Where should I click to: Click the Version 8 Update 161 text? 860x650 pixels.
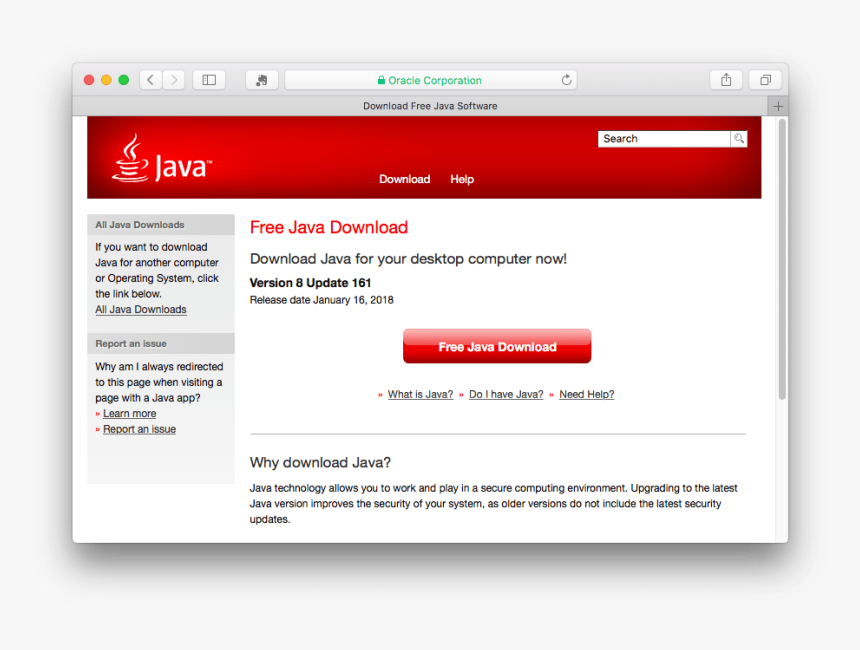point(310,283)
